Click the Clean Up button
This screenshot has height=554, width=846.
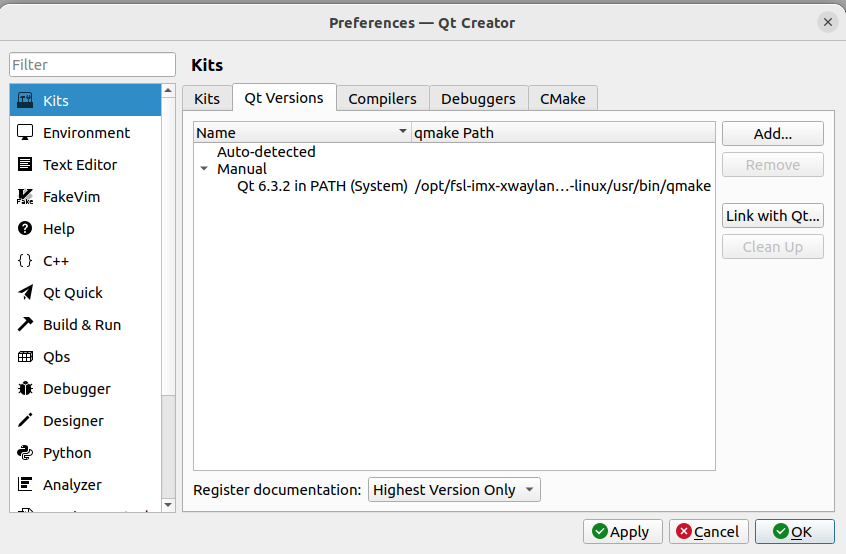773,247
